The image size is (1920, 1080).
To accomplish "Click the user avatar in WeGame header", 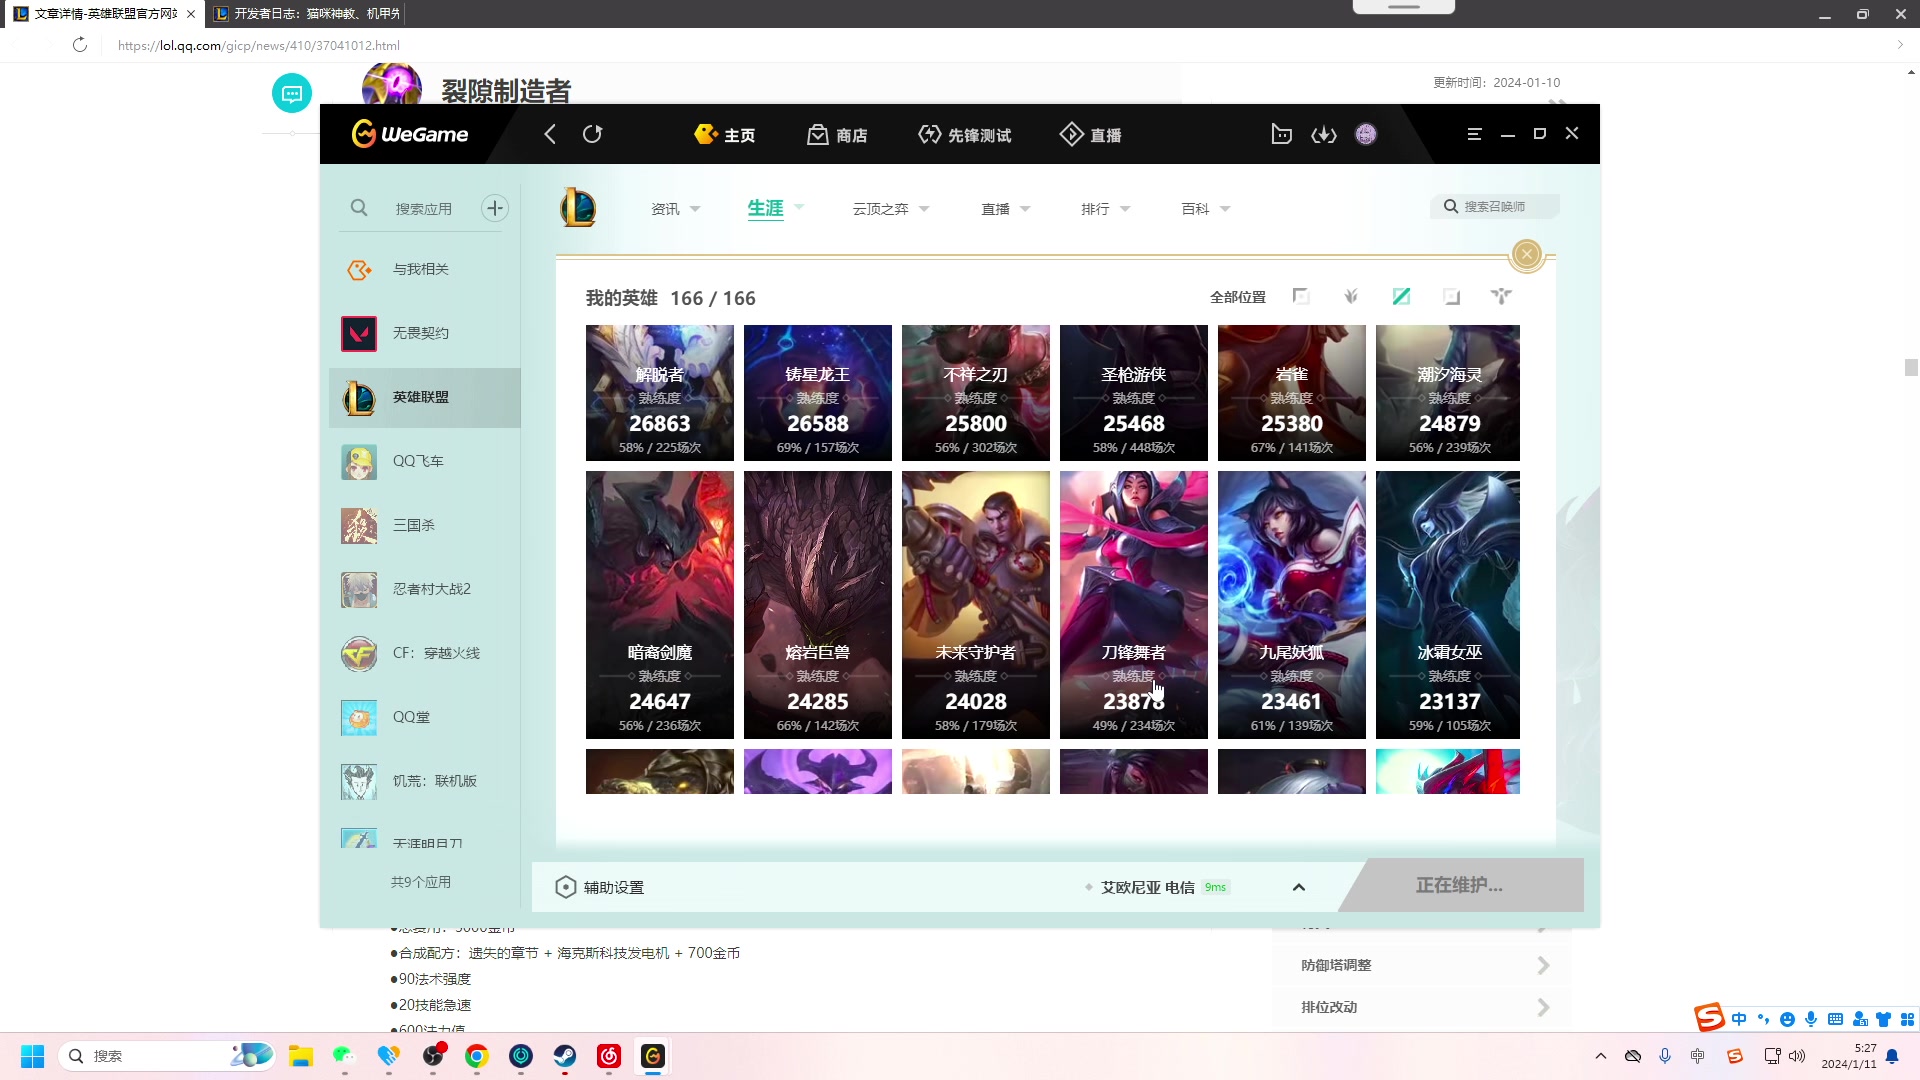I will [1366, 134].
